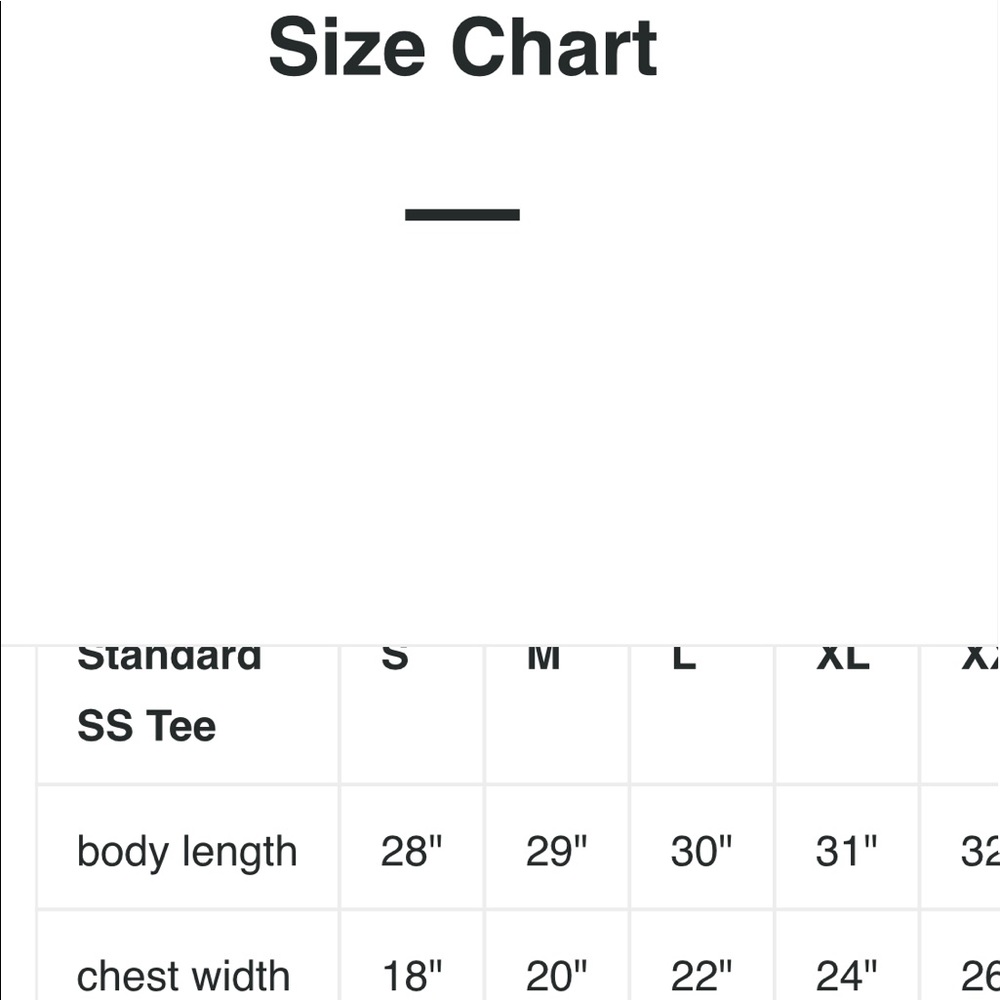Select the 20" chest width cell

(x=557, y=956)
